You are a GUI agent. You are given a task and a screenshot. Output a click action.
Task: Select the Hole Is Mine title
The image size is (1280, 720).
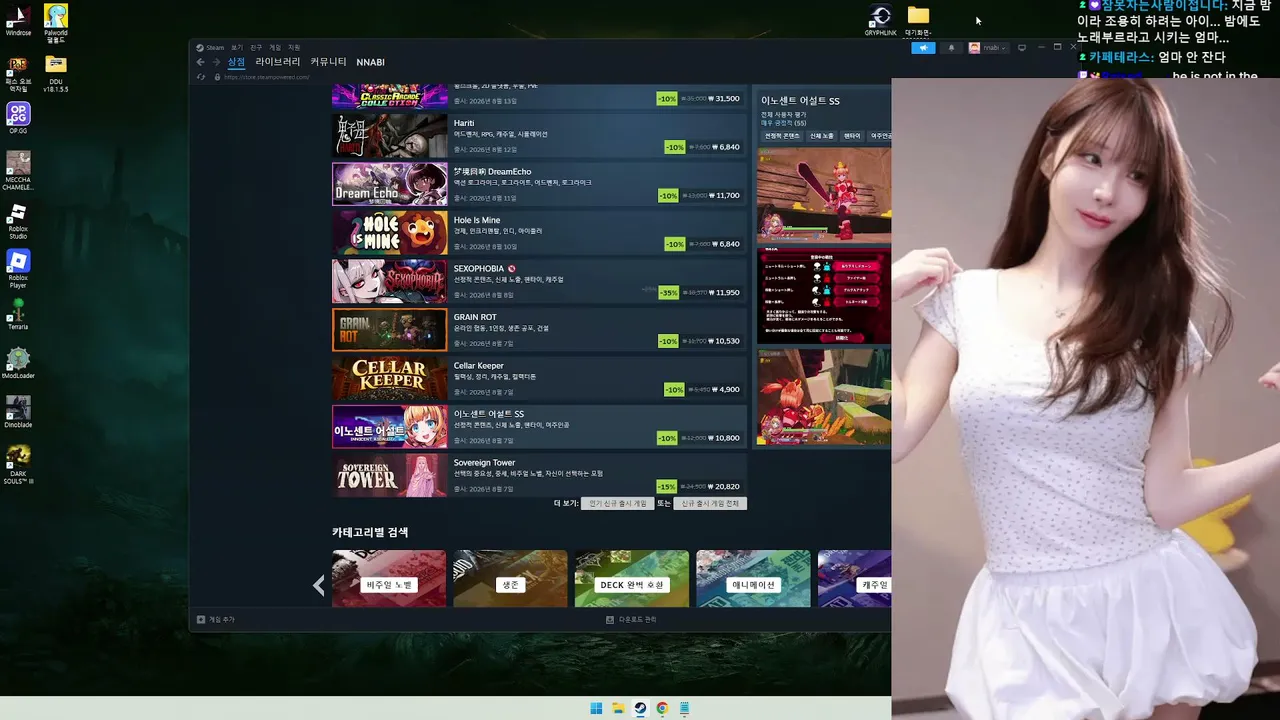click(x=477, y=220)
